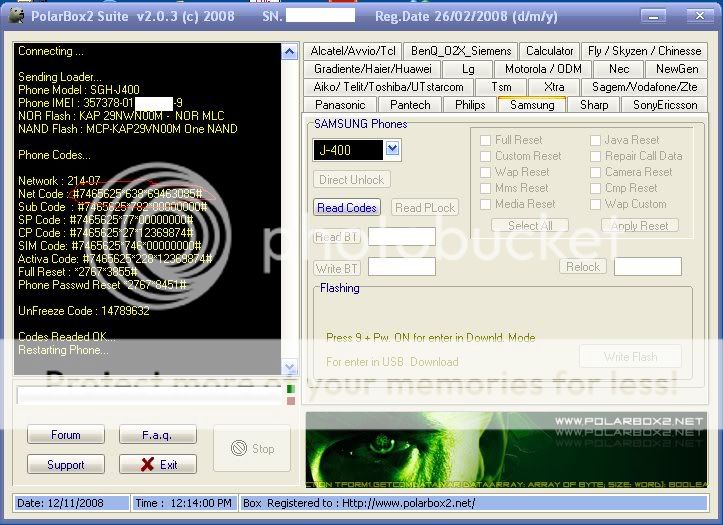Select the Pantech tab
This screenshot has width=723, height=525.
[410, 105]
